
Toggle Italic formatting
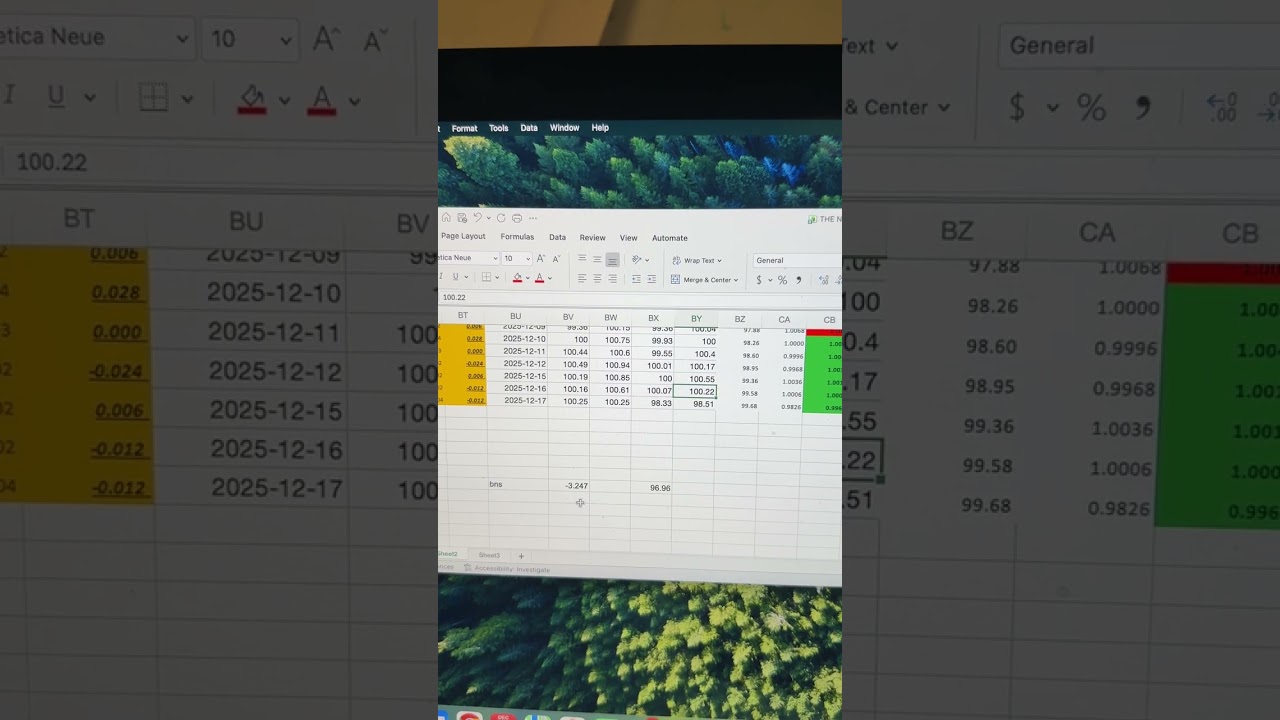click(441, 277)
